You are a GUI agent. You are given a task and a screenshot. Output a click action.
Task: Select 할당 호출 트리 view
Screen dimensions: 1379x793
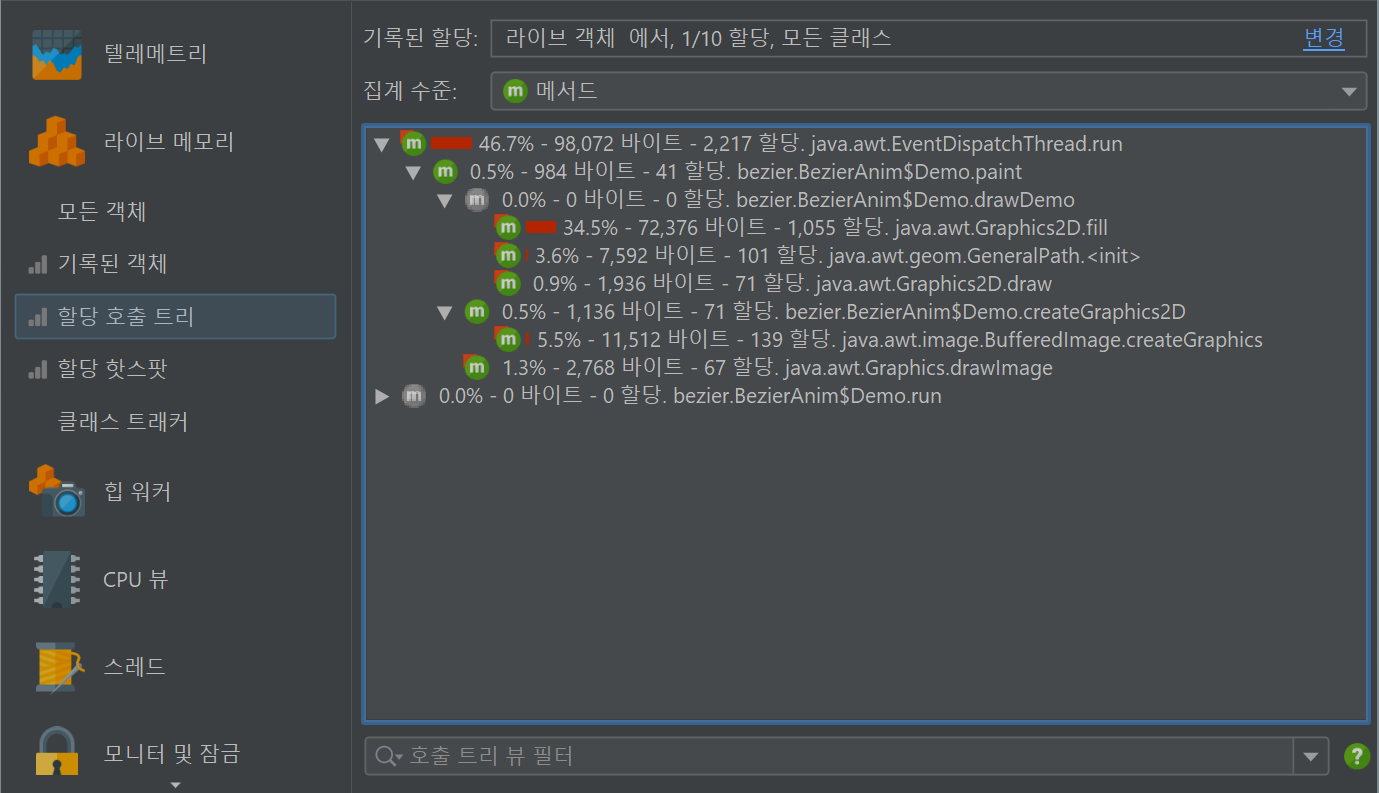click(x=176, y=316)
